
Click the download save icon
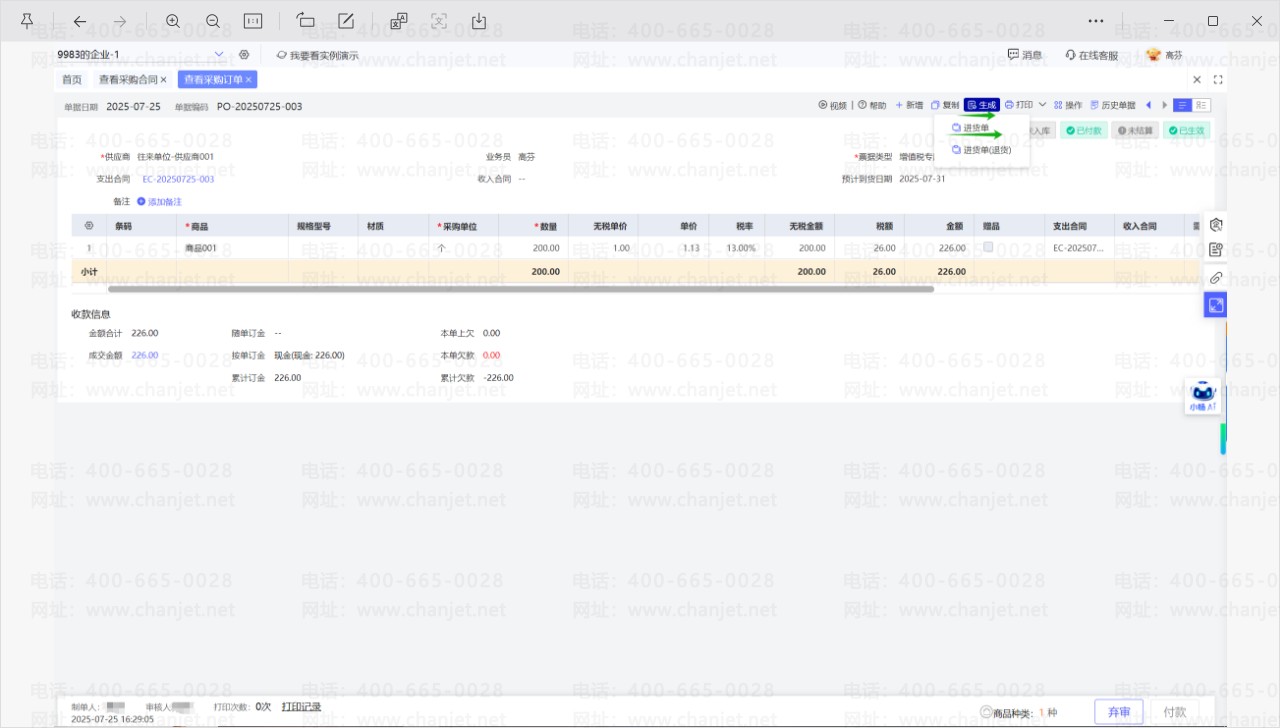click(479, 21)
